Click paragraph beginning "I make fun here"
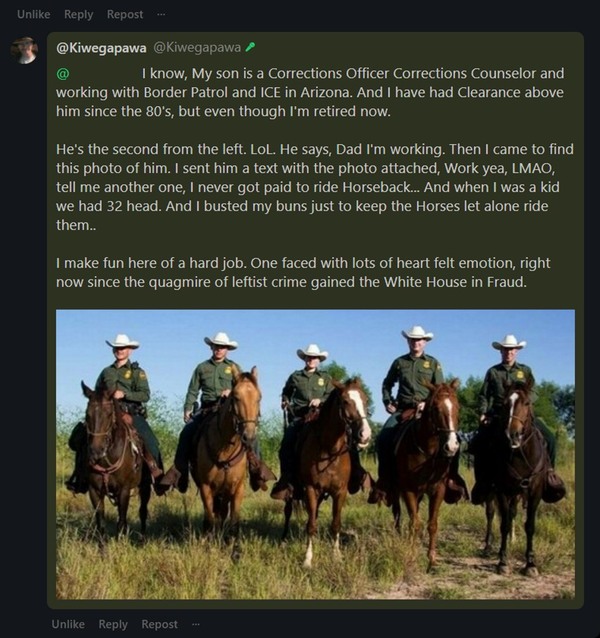This screenshot has width=600, height=638. 303,273
